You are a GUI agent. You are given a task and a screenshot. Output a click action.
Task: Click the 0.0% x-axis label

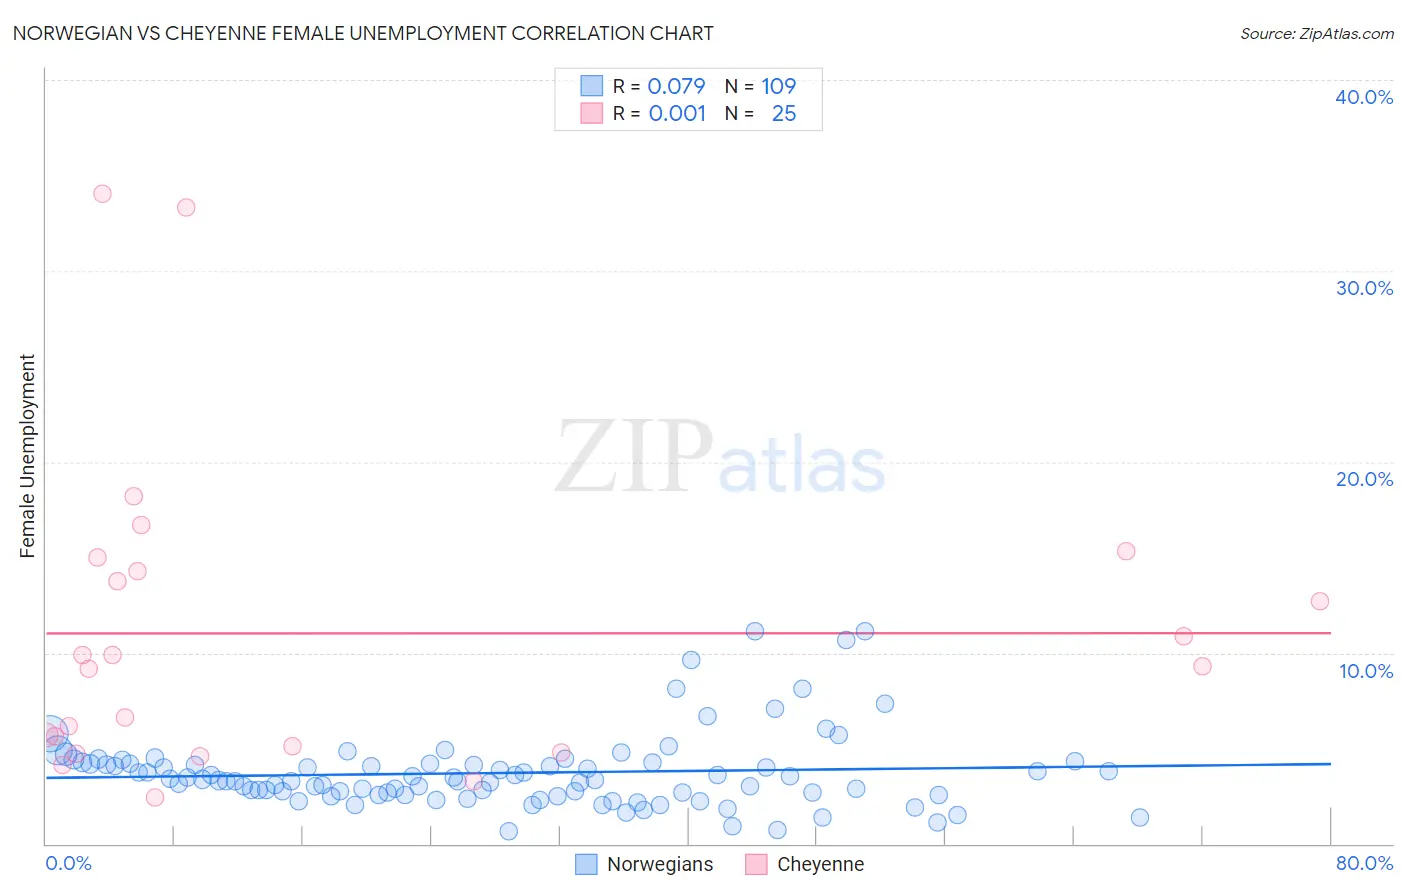69,863
